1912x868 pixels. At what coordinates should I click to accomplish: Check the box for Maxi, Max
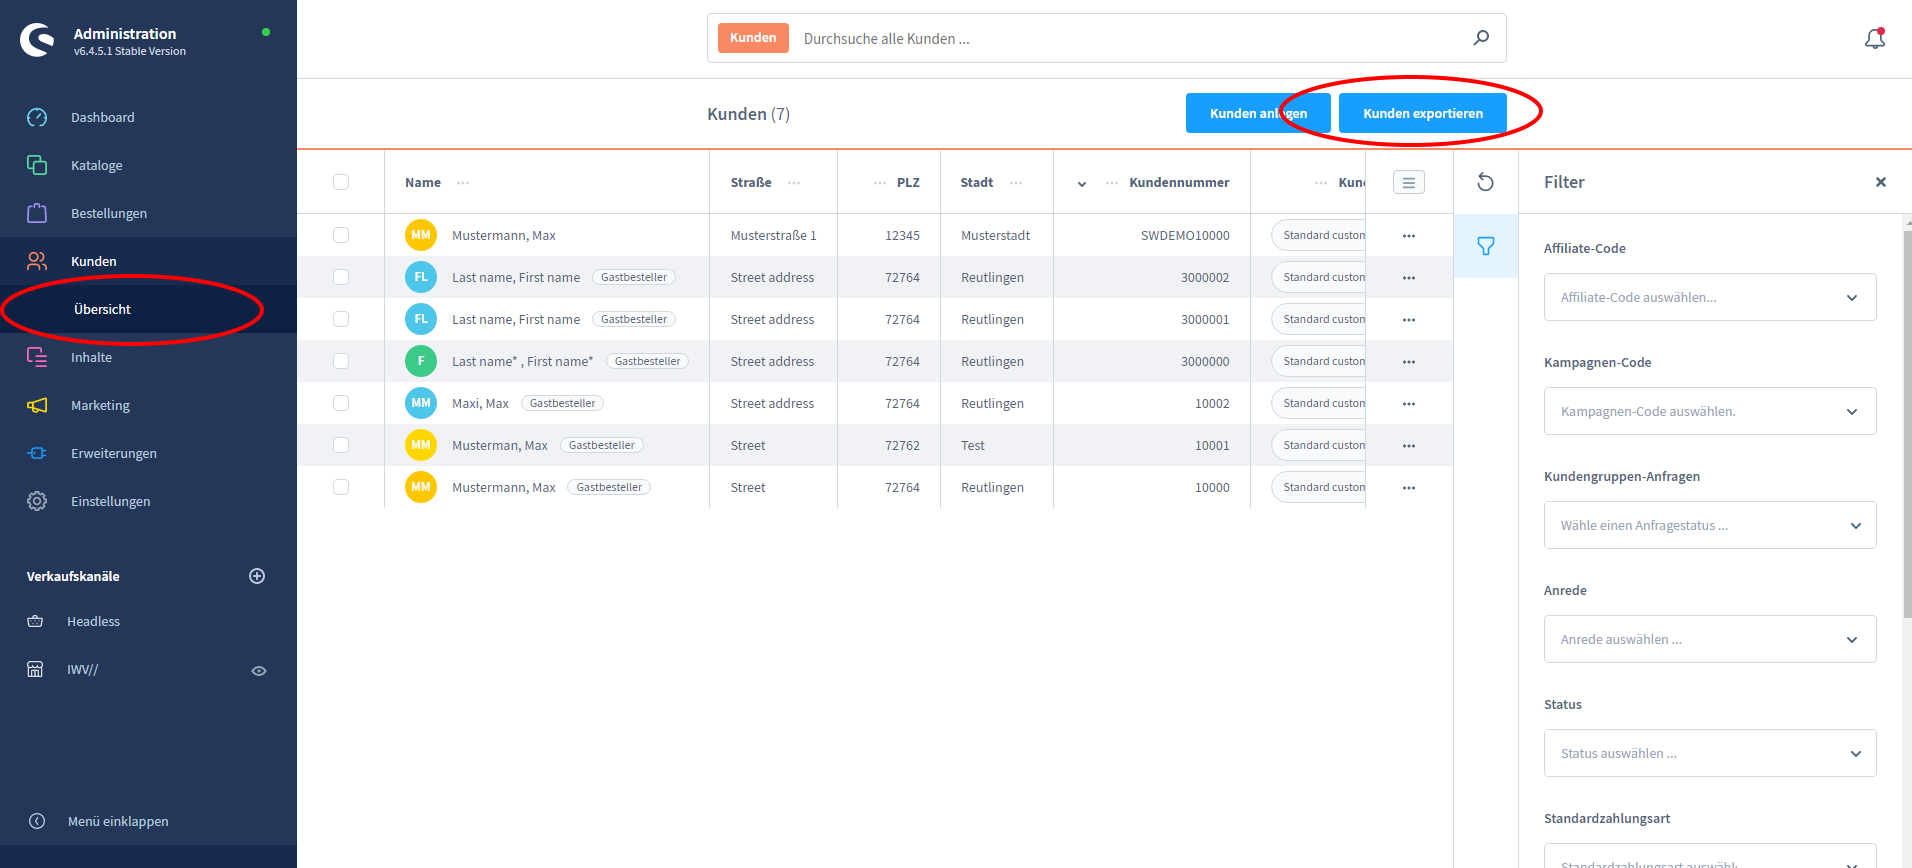click(341, 403)
